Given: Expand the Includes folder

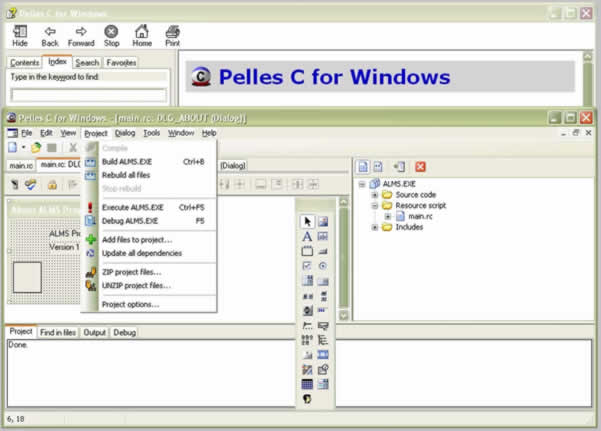Looking at the screenshot, I should click(375, 227).
